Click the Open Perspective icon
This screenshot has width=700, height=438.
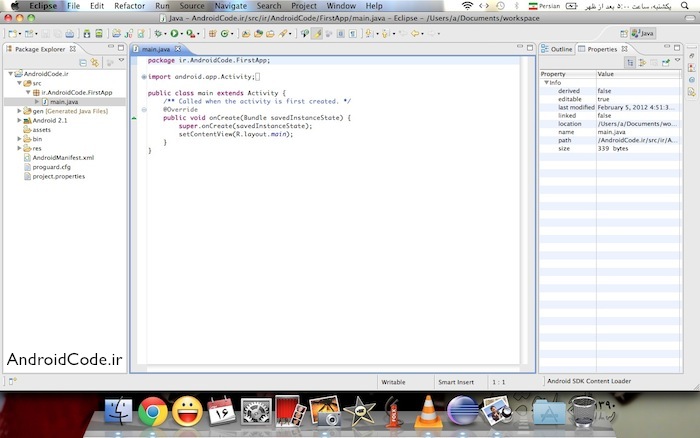pos(624,33)
